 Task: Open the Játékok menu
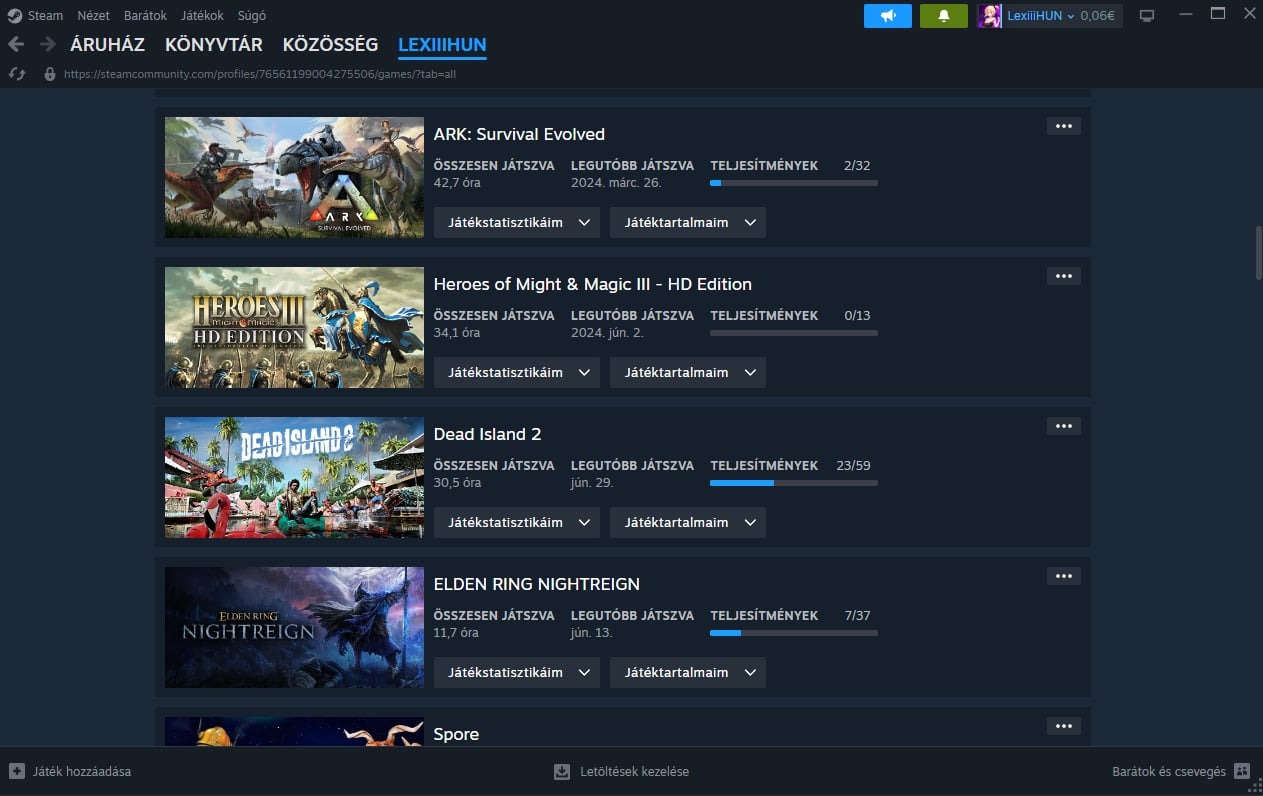click(202, 16)
